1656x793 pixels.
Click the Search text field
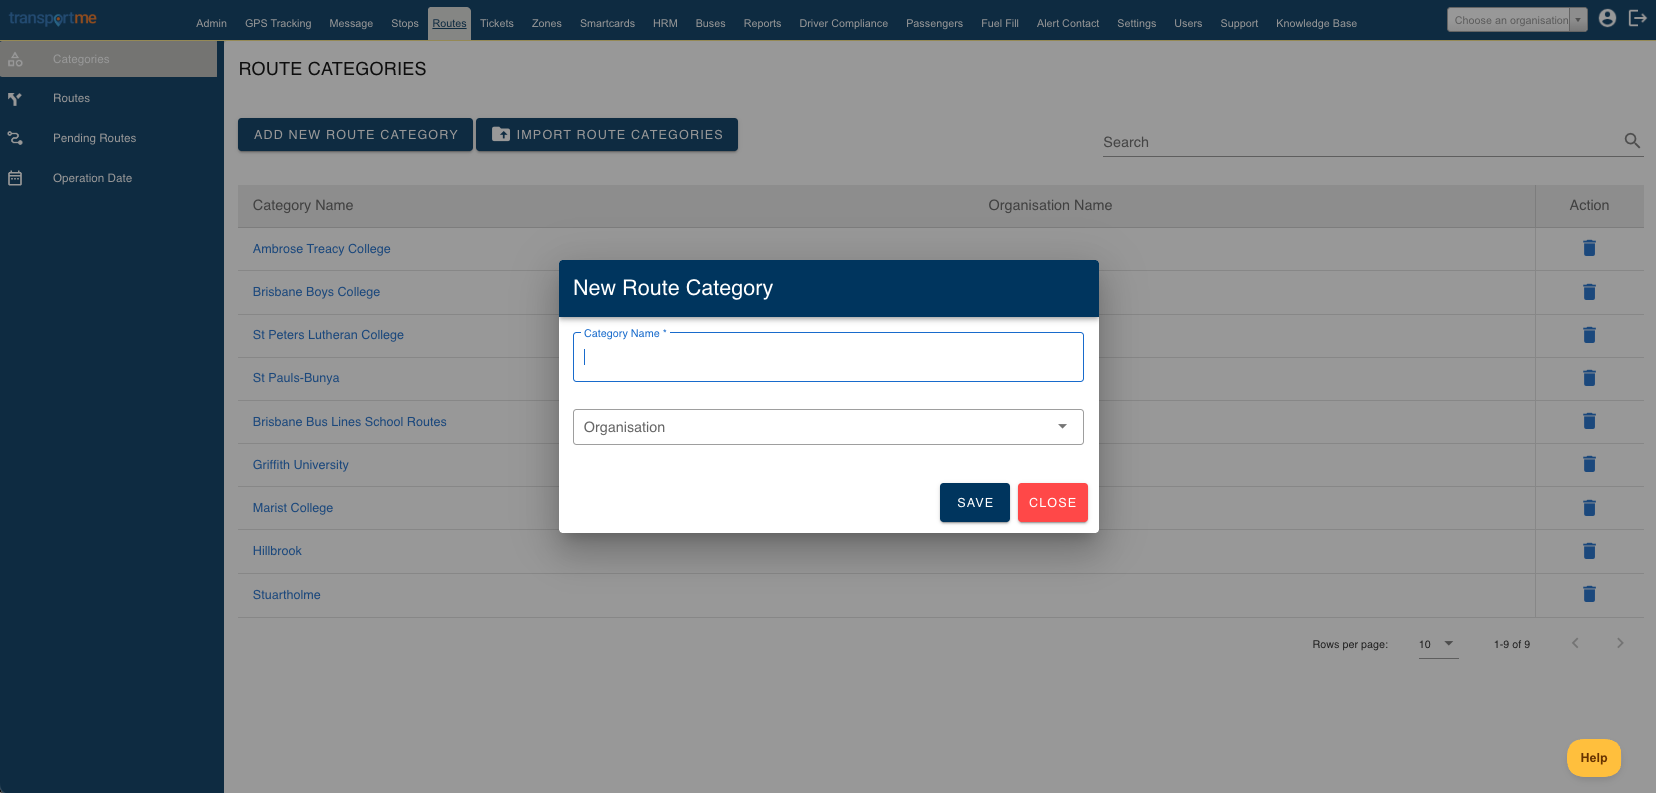point(1360,142)
